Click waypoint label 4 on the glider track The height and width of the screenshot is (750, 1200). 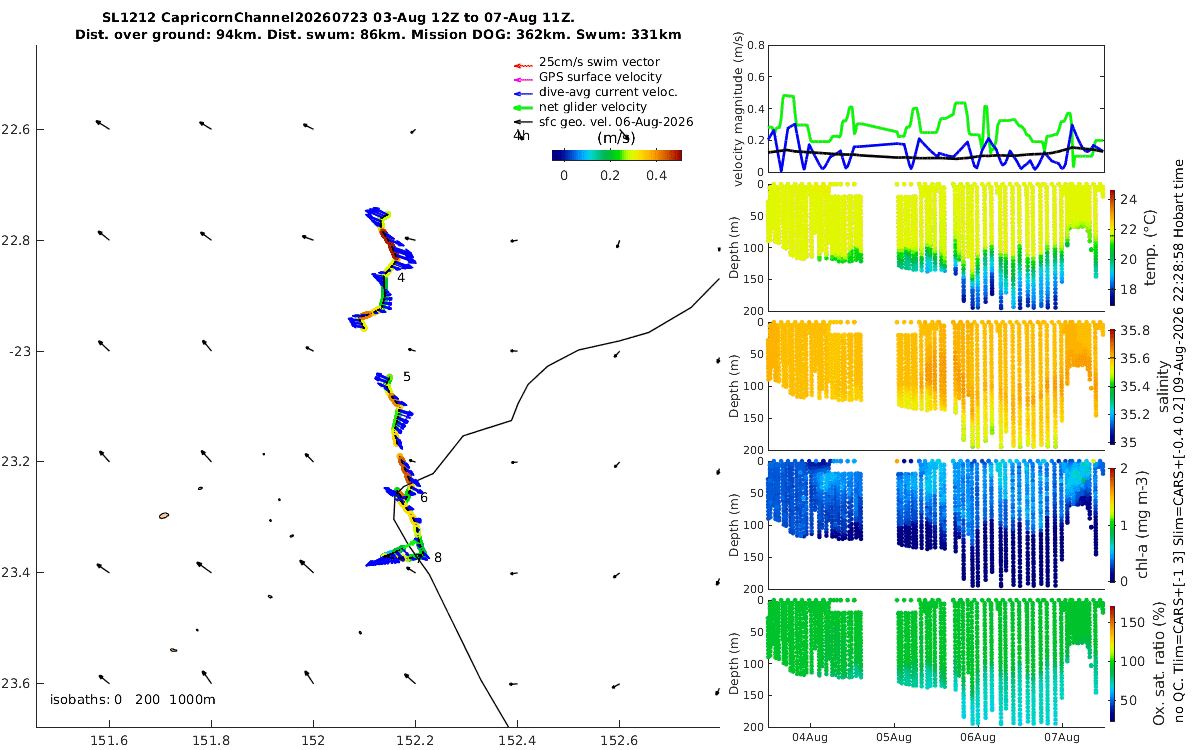click(x=401, y=277)
